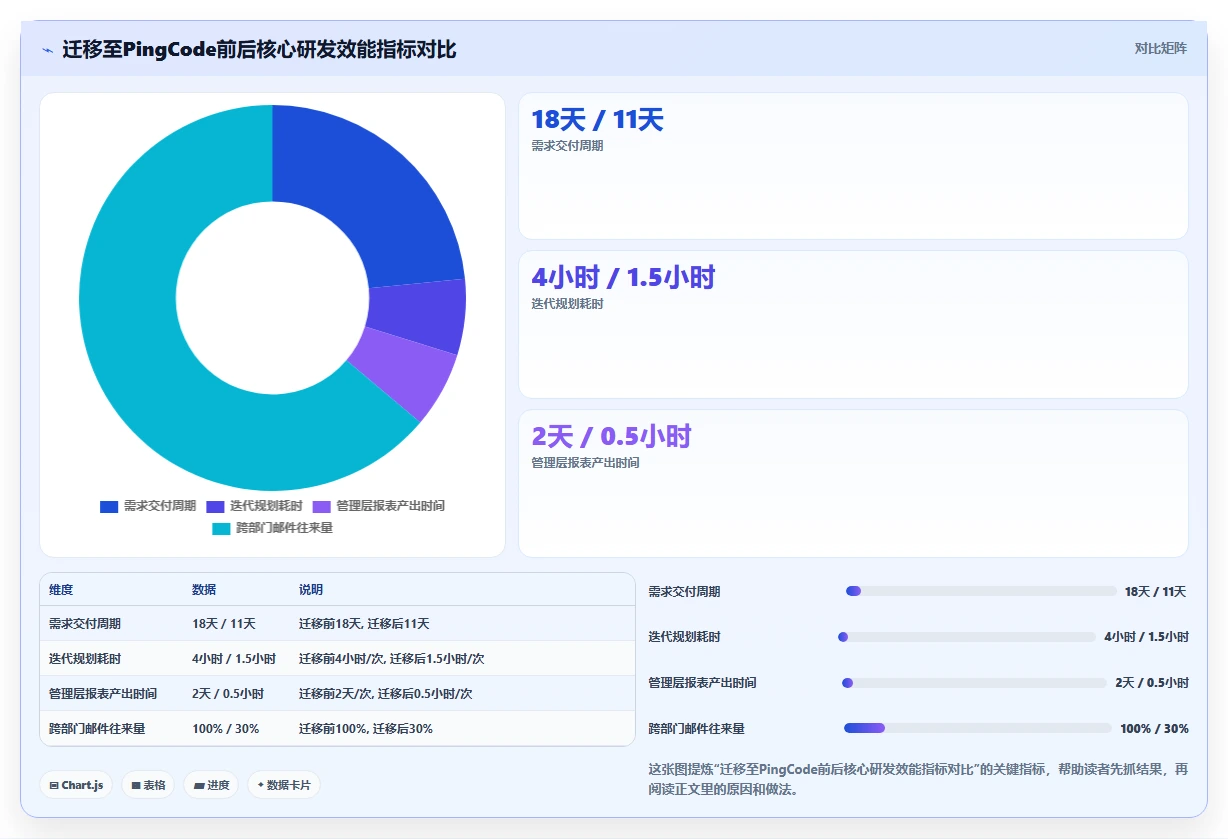Viewport: 1228px width, 839px height.
Task: Click 迭代规划耗时 progress bar
Action: coord(967,637)
